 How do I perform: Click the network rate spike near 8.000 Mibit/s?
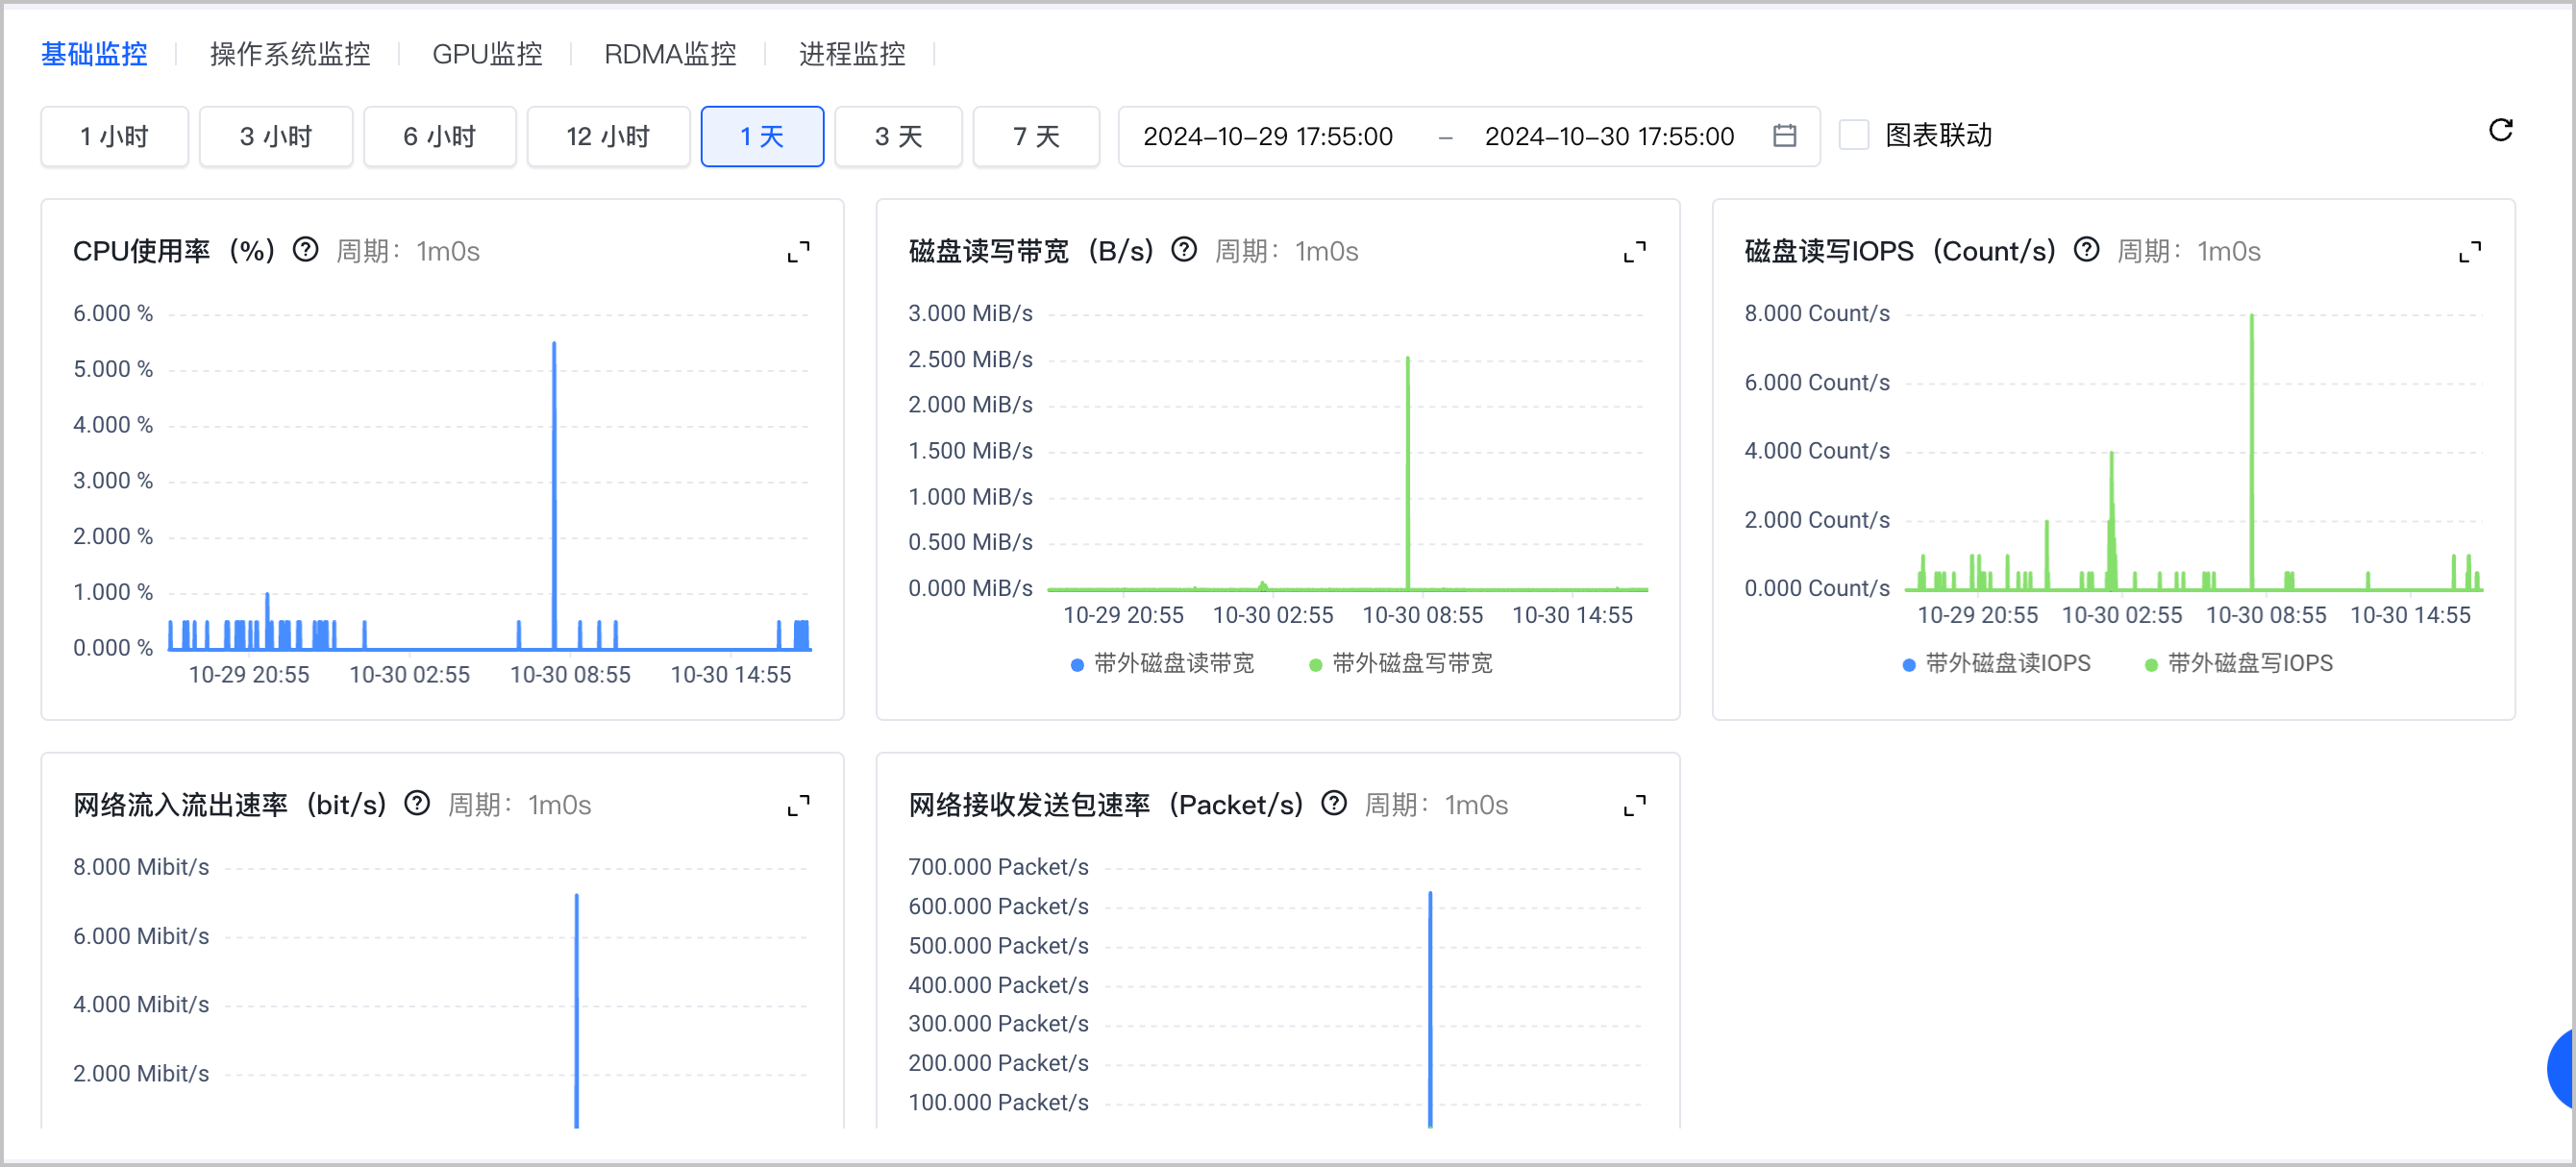[x=577, y=1010]
